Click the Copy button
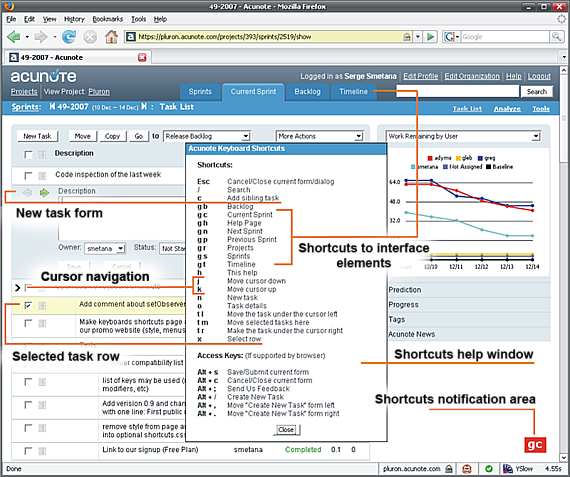 point(112,136)
